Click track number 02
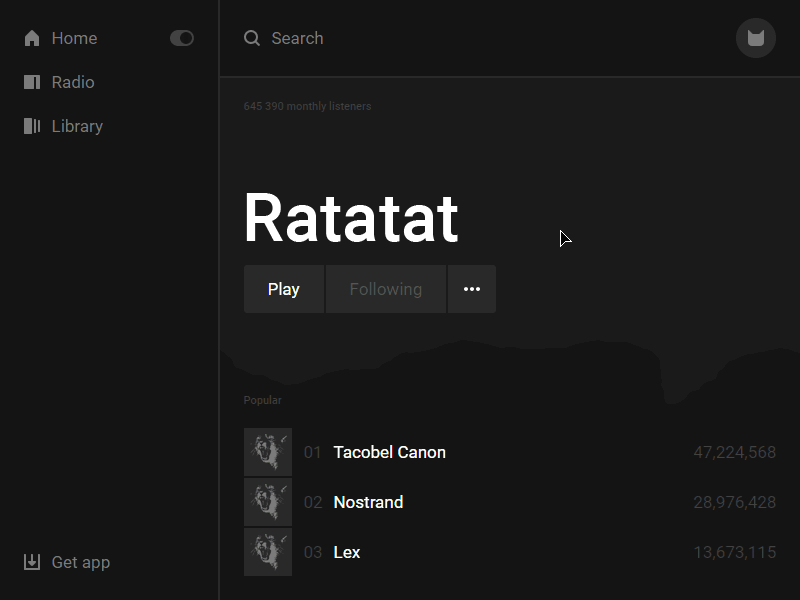The width and height of the screenshot is (800, 600). pyautogui.click(x=313, y=502)
